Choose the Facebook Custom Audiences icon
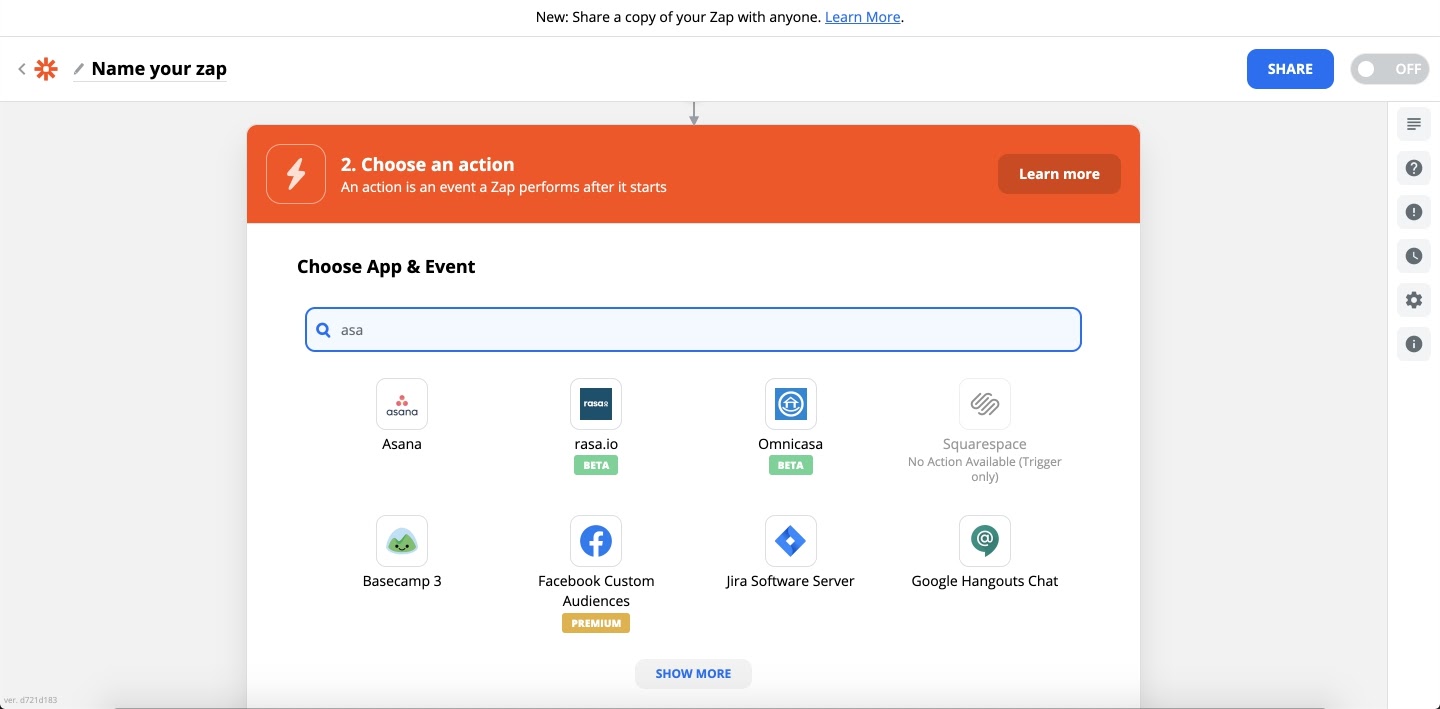1440x709 pixels. coord(596,541)
